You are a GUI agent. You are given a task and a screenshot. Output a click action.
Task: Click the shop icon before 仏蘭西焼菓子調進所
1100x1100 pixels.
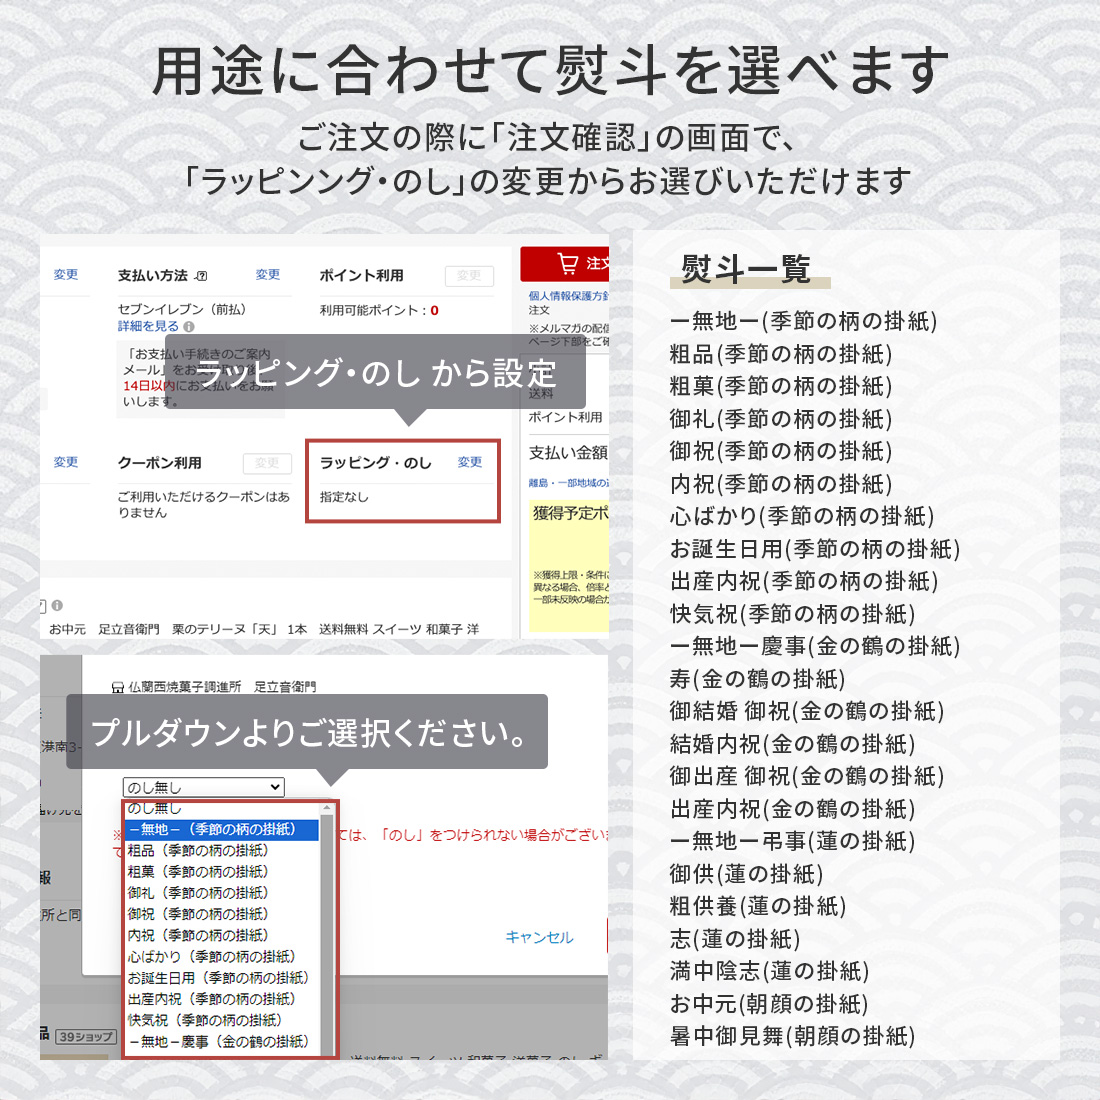[x=117, y=687]
